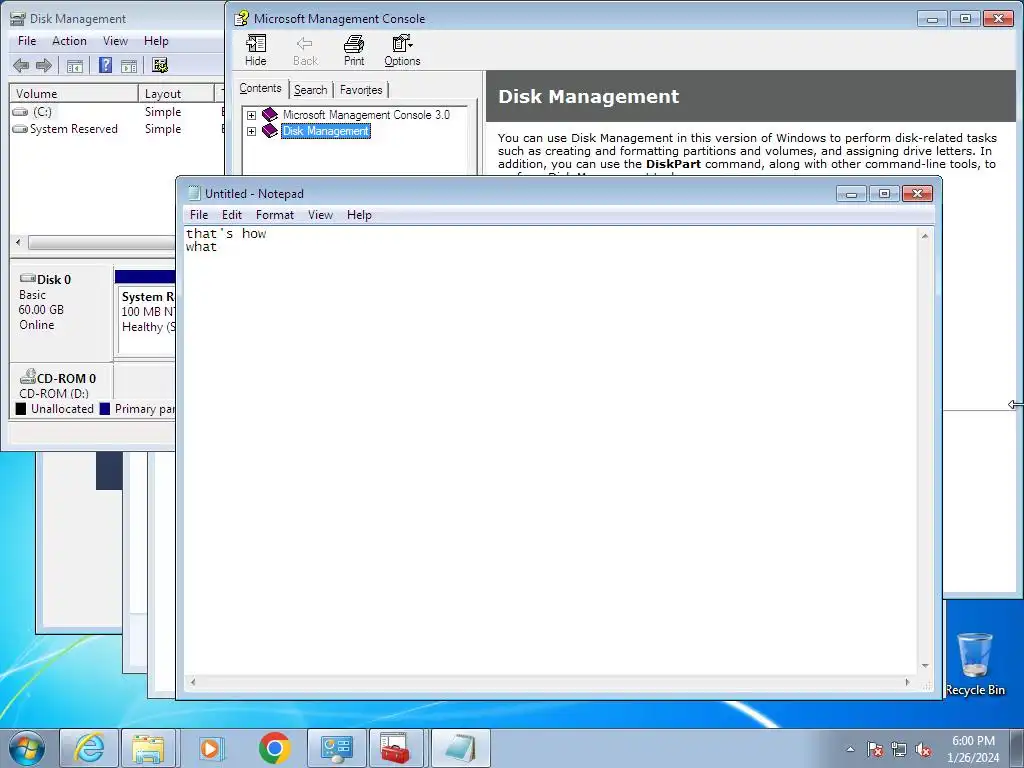This screenshot has height=768, width=1024.
Task: Show hidden tray icons with the arrow
Action: coord(850,749)
